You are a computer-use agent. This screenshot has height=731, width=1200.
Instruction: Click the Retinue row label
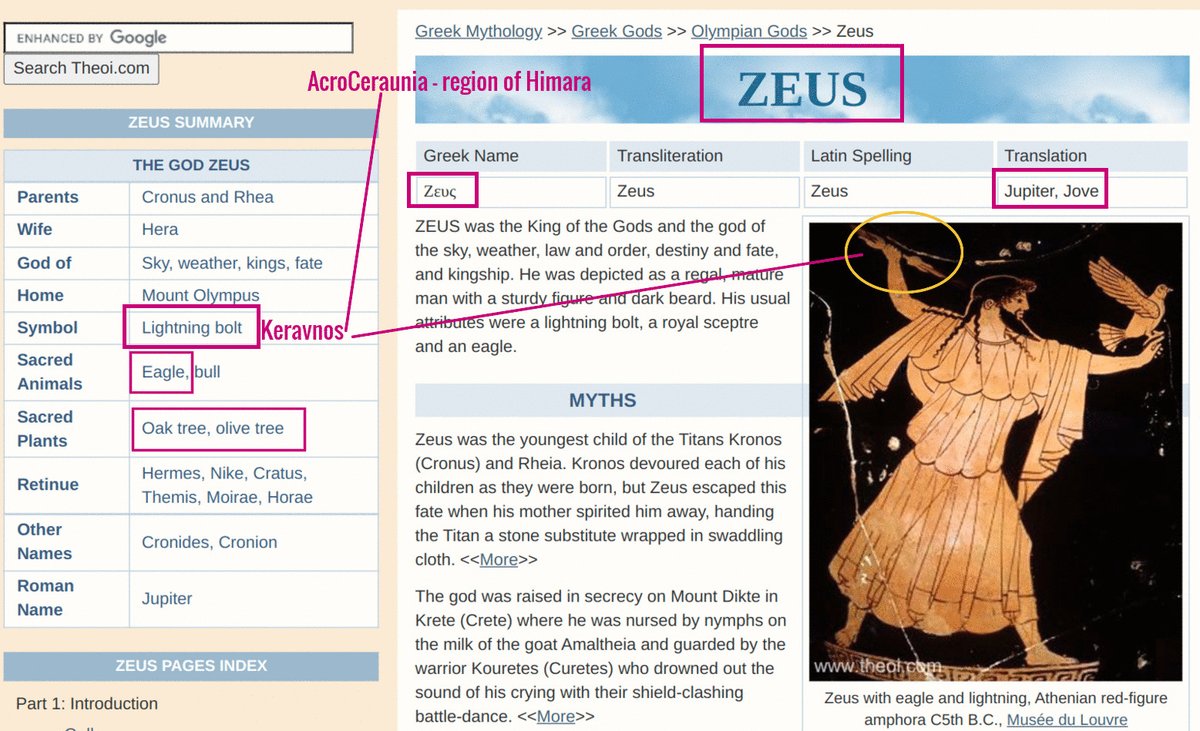(x=67, y=485)
